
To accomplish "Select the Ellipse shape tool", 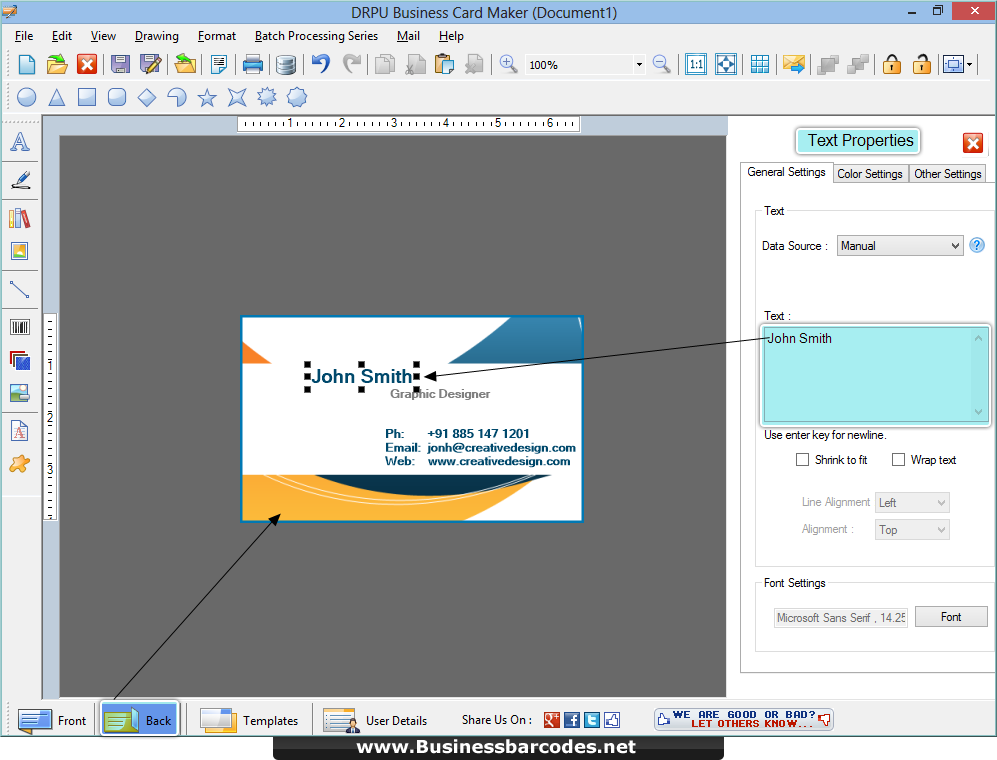I will pyautogui.click(x=26, y=97).
